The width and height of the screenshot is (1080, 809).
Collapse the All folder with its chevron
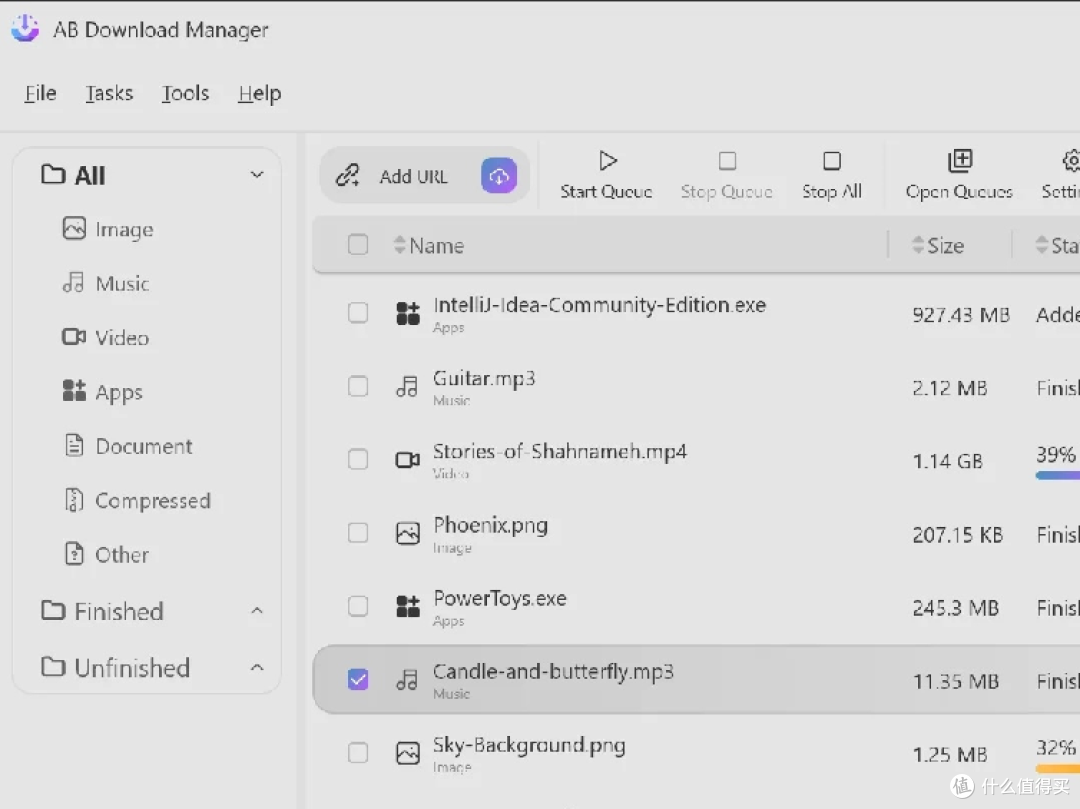coord(257,175)
